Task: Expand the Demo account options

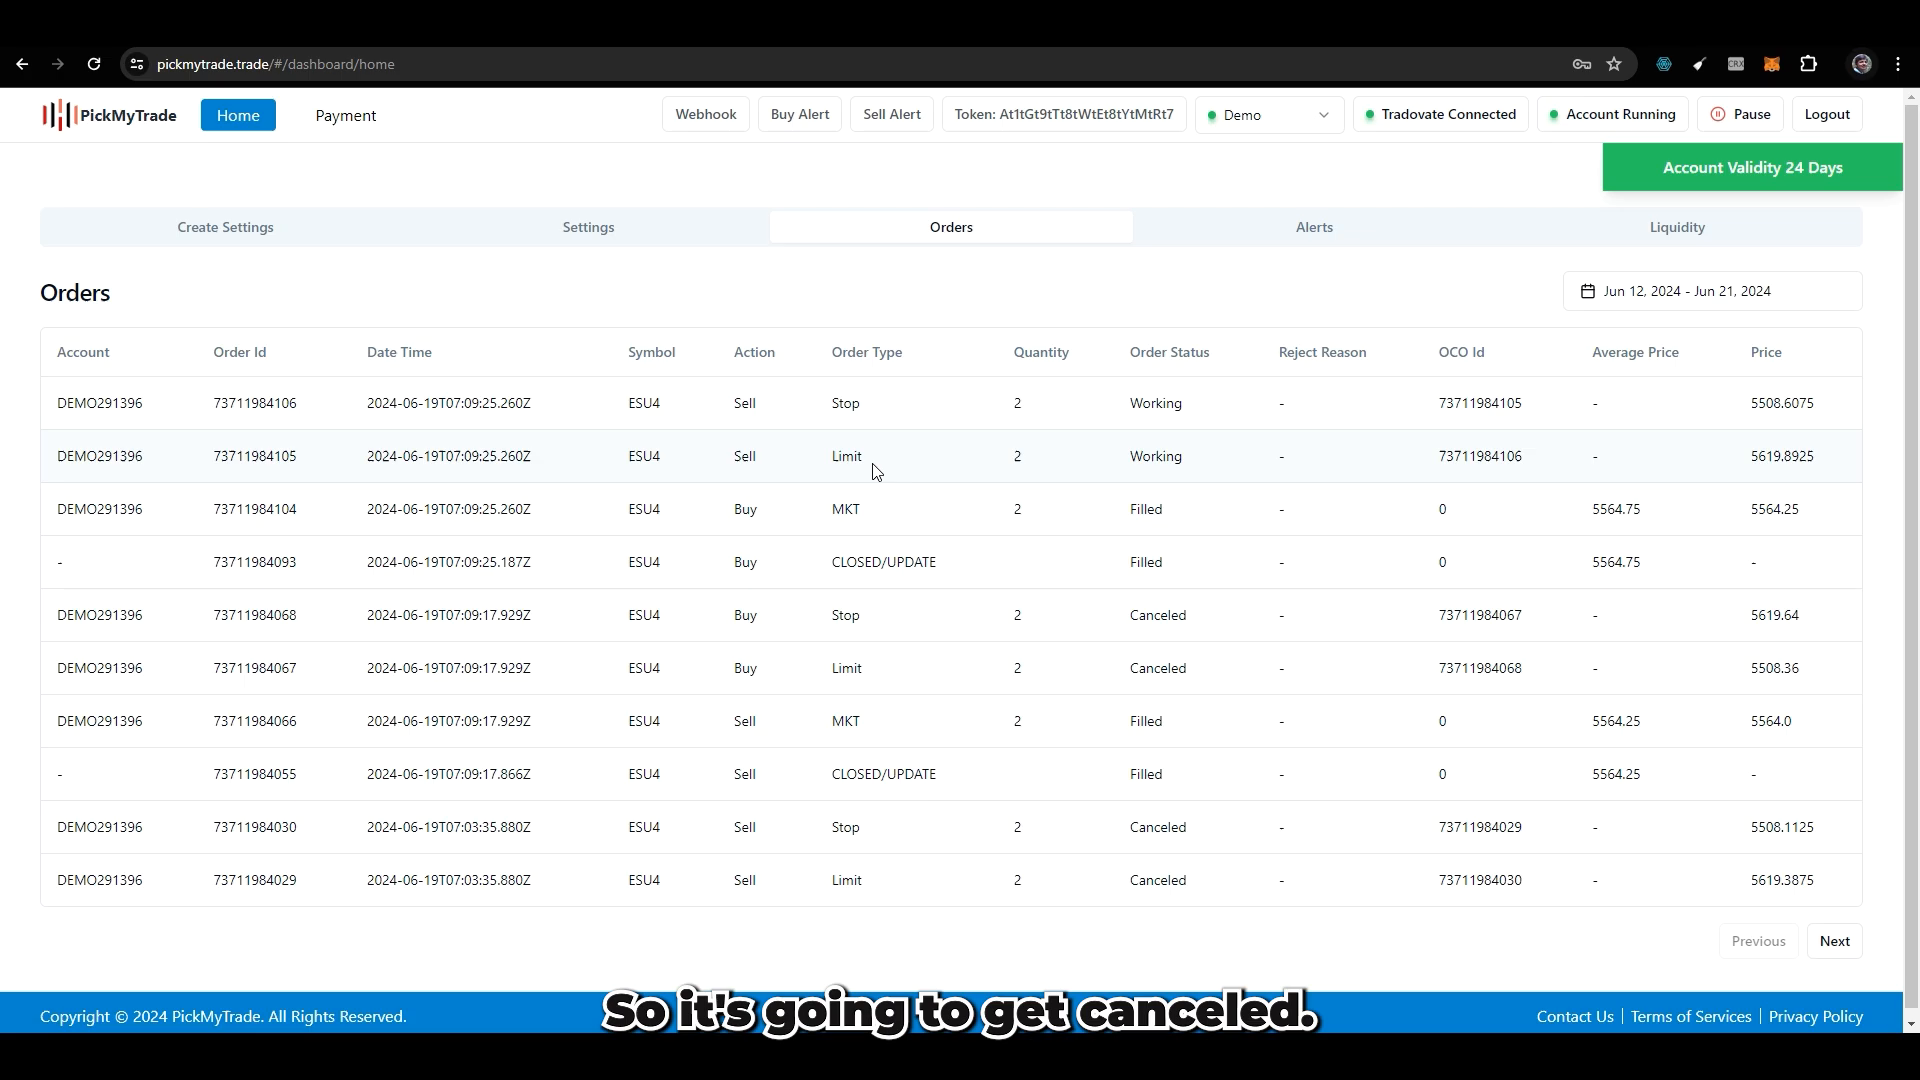Action: pyautogui.click(x=1323, y=115)
